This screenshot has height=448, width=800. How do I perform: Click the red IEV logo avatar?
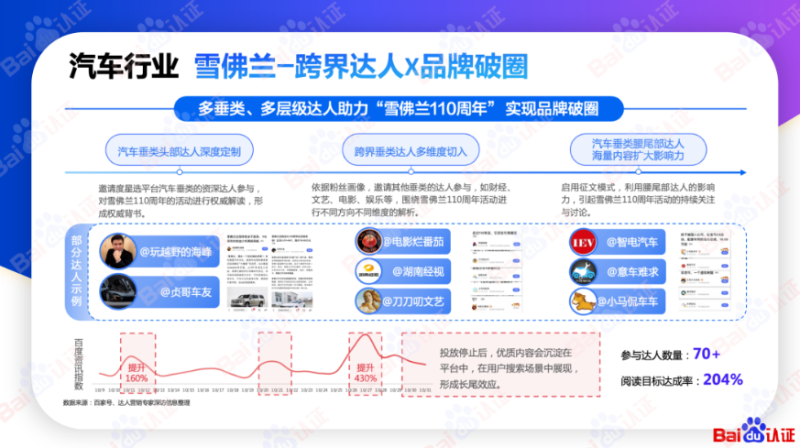(583, 242)
